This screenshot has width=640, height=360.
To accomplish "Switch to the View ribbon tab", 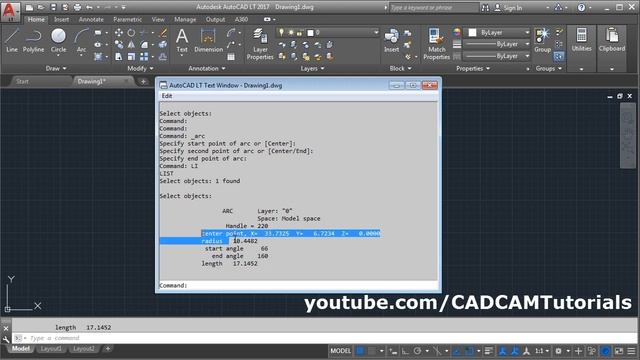I will click(158, 19).
